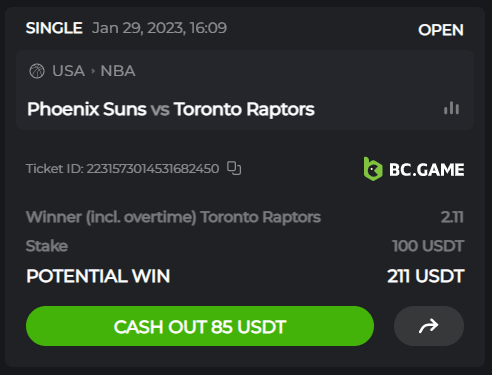Open the NBA league link
Viewport: 492px width, 375px height.
pos(118,71)
